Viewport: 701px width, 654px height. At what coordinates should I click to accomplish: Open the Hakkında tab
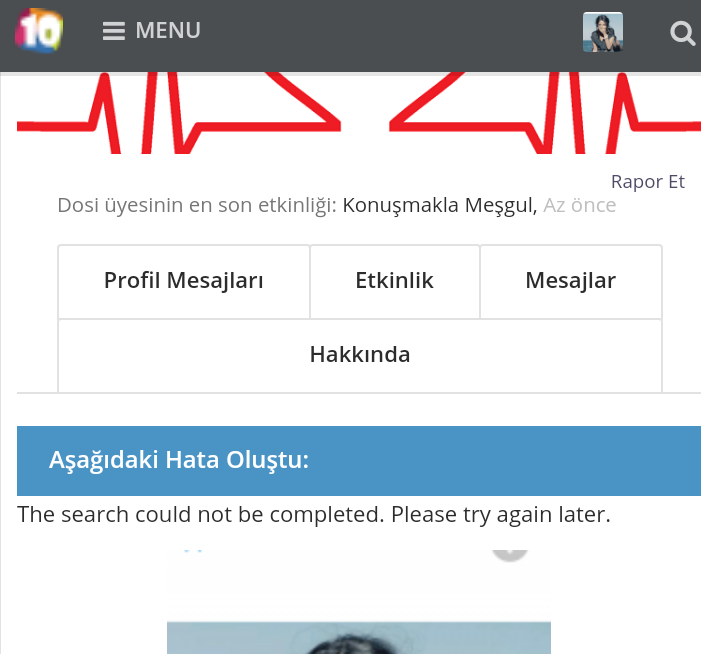(x=360, y=356)
